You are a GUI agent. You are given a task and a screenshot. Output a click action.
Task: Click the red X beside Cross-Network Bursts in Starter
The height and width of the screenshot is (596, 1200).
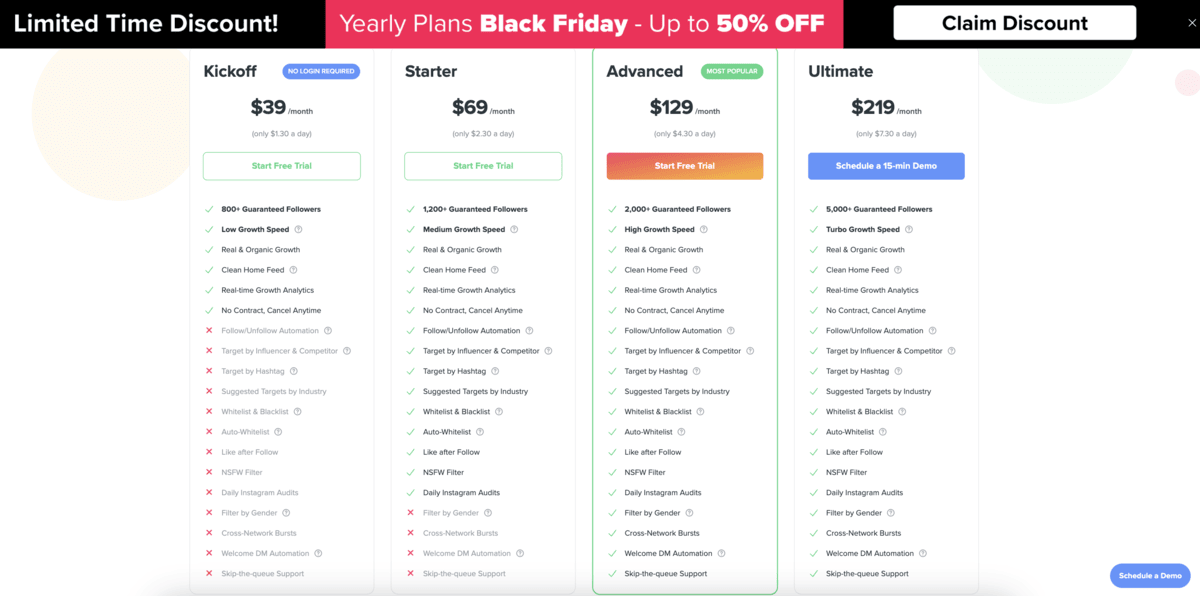coord(410,532)
